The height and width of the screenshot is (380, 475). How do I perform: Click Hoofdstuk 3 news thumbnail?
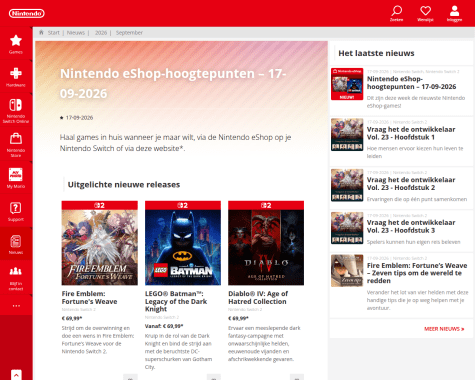point(347,228)
